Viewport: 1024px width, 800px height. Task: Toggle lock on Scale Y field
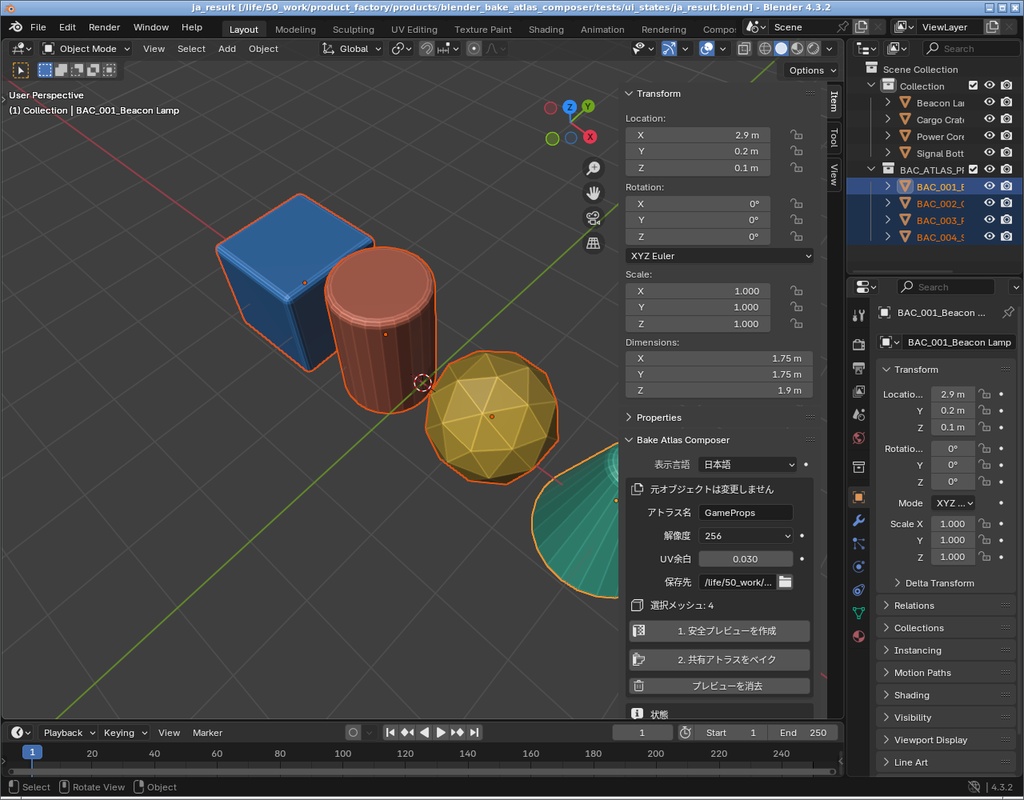click(x=796, y=307)
